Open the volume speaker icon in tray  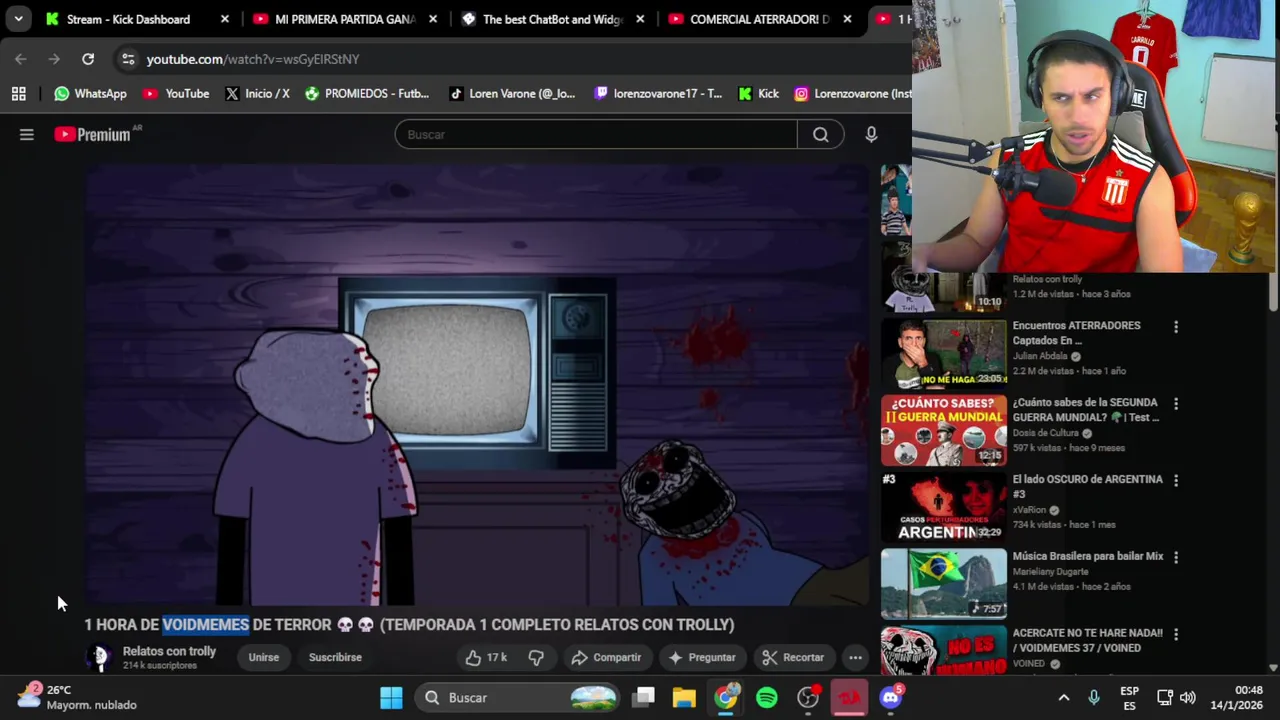point(1187,697)
